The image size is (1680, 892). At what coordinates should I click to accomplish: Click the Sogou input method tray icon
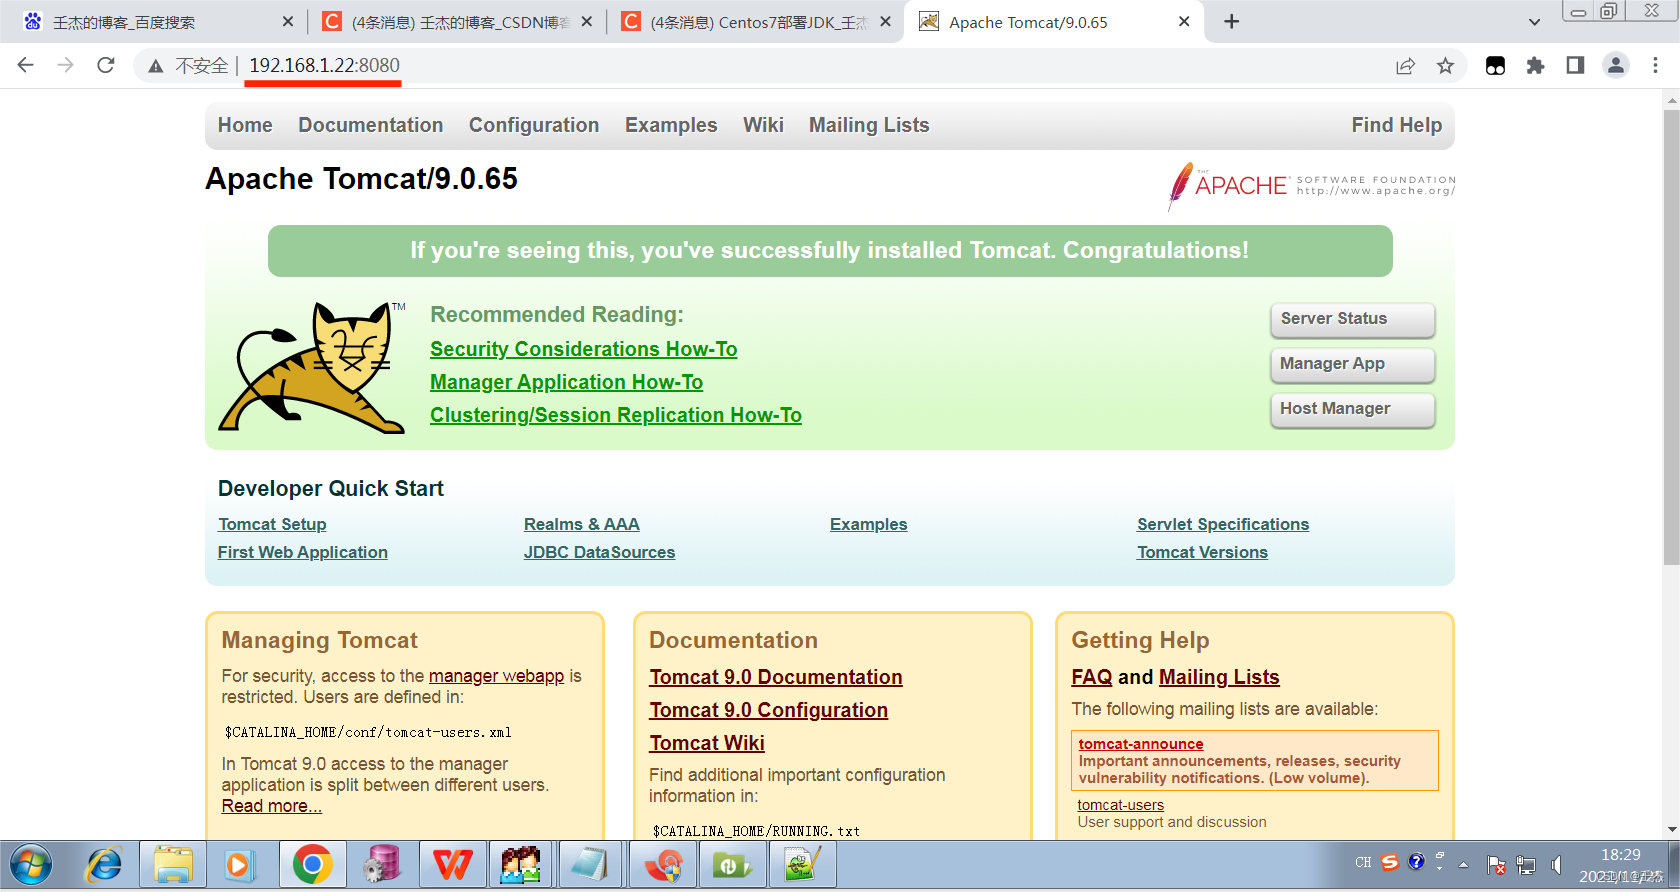click(1389, 862)
